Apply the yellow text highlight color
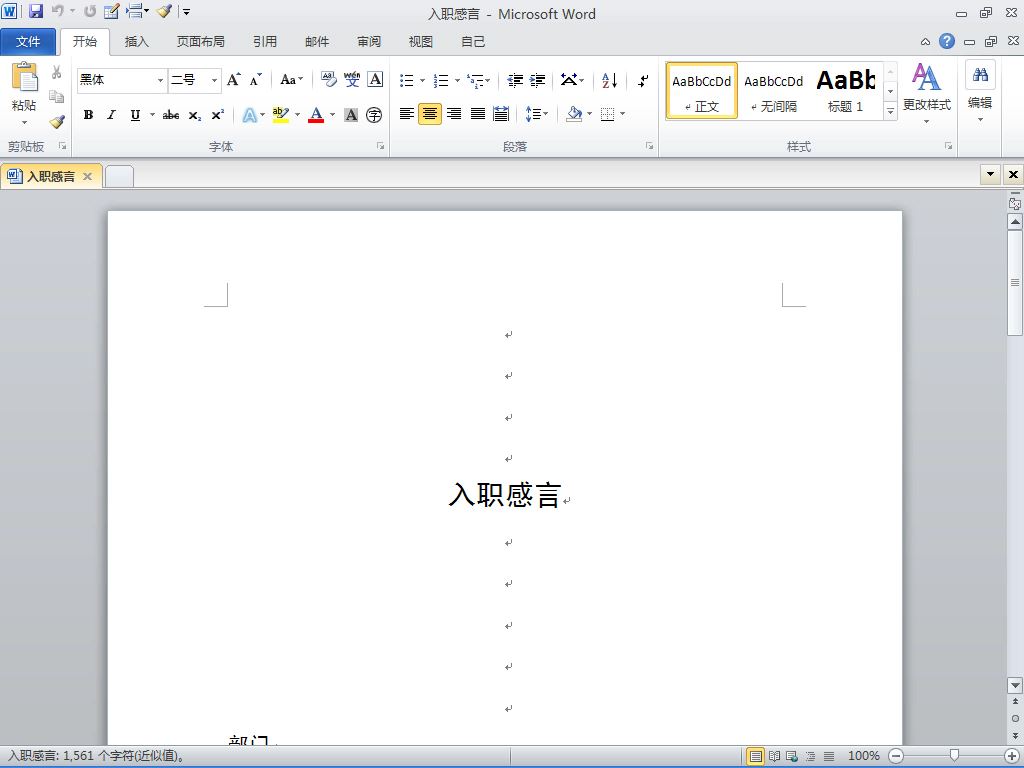This screenshot has width=1024, height=768. (281, 115)
